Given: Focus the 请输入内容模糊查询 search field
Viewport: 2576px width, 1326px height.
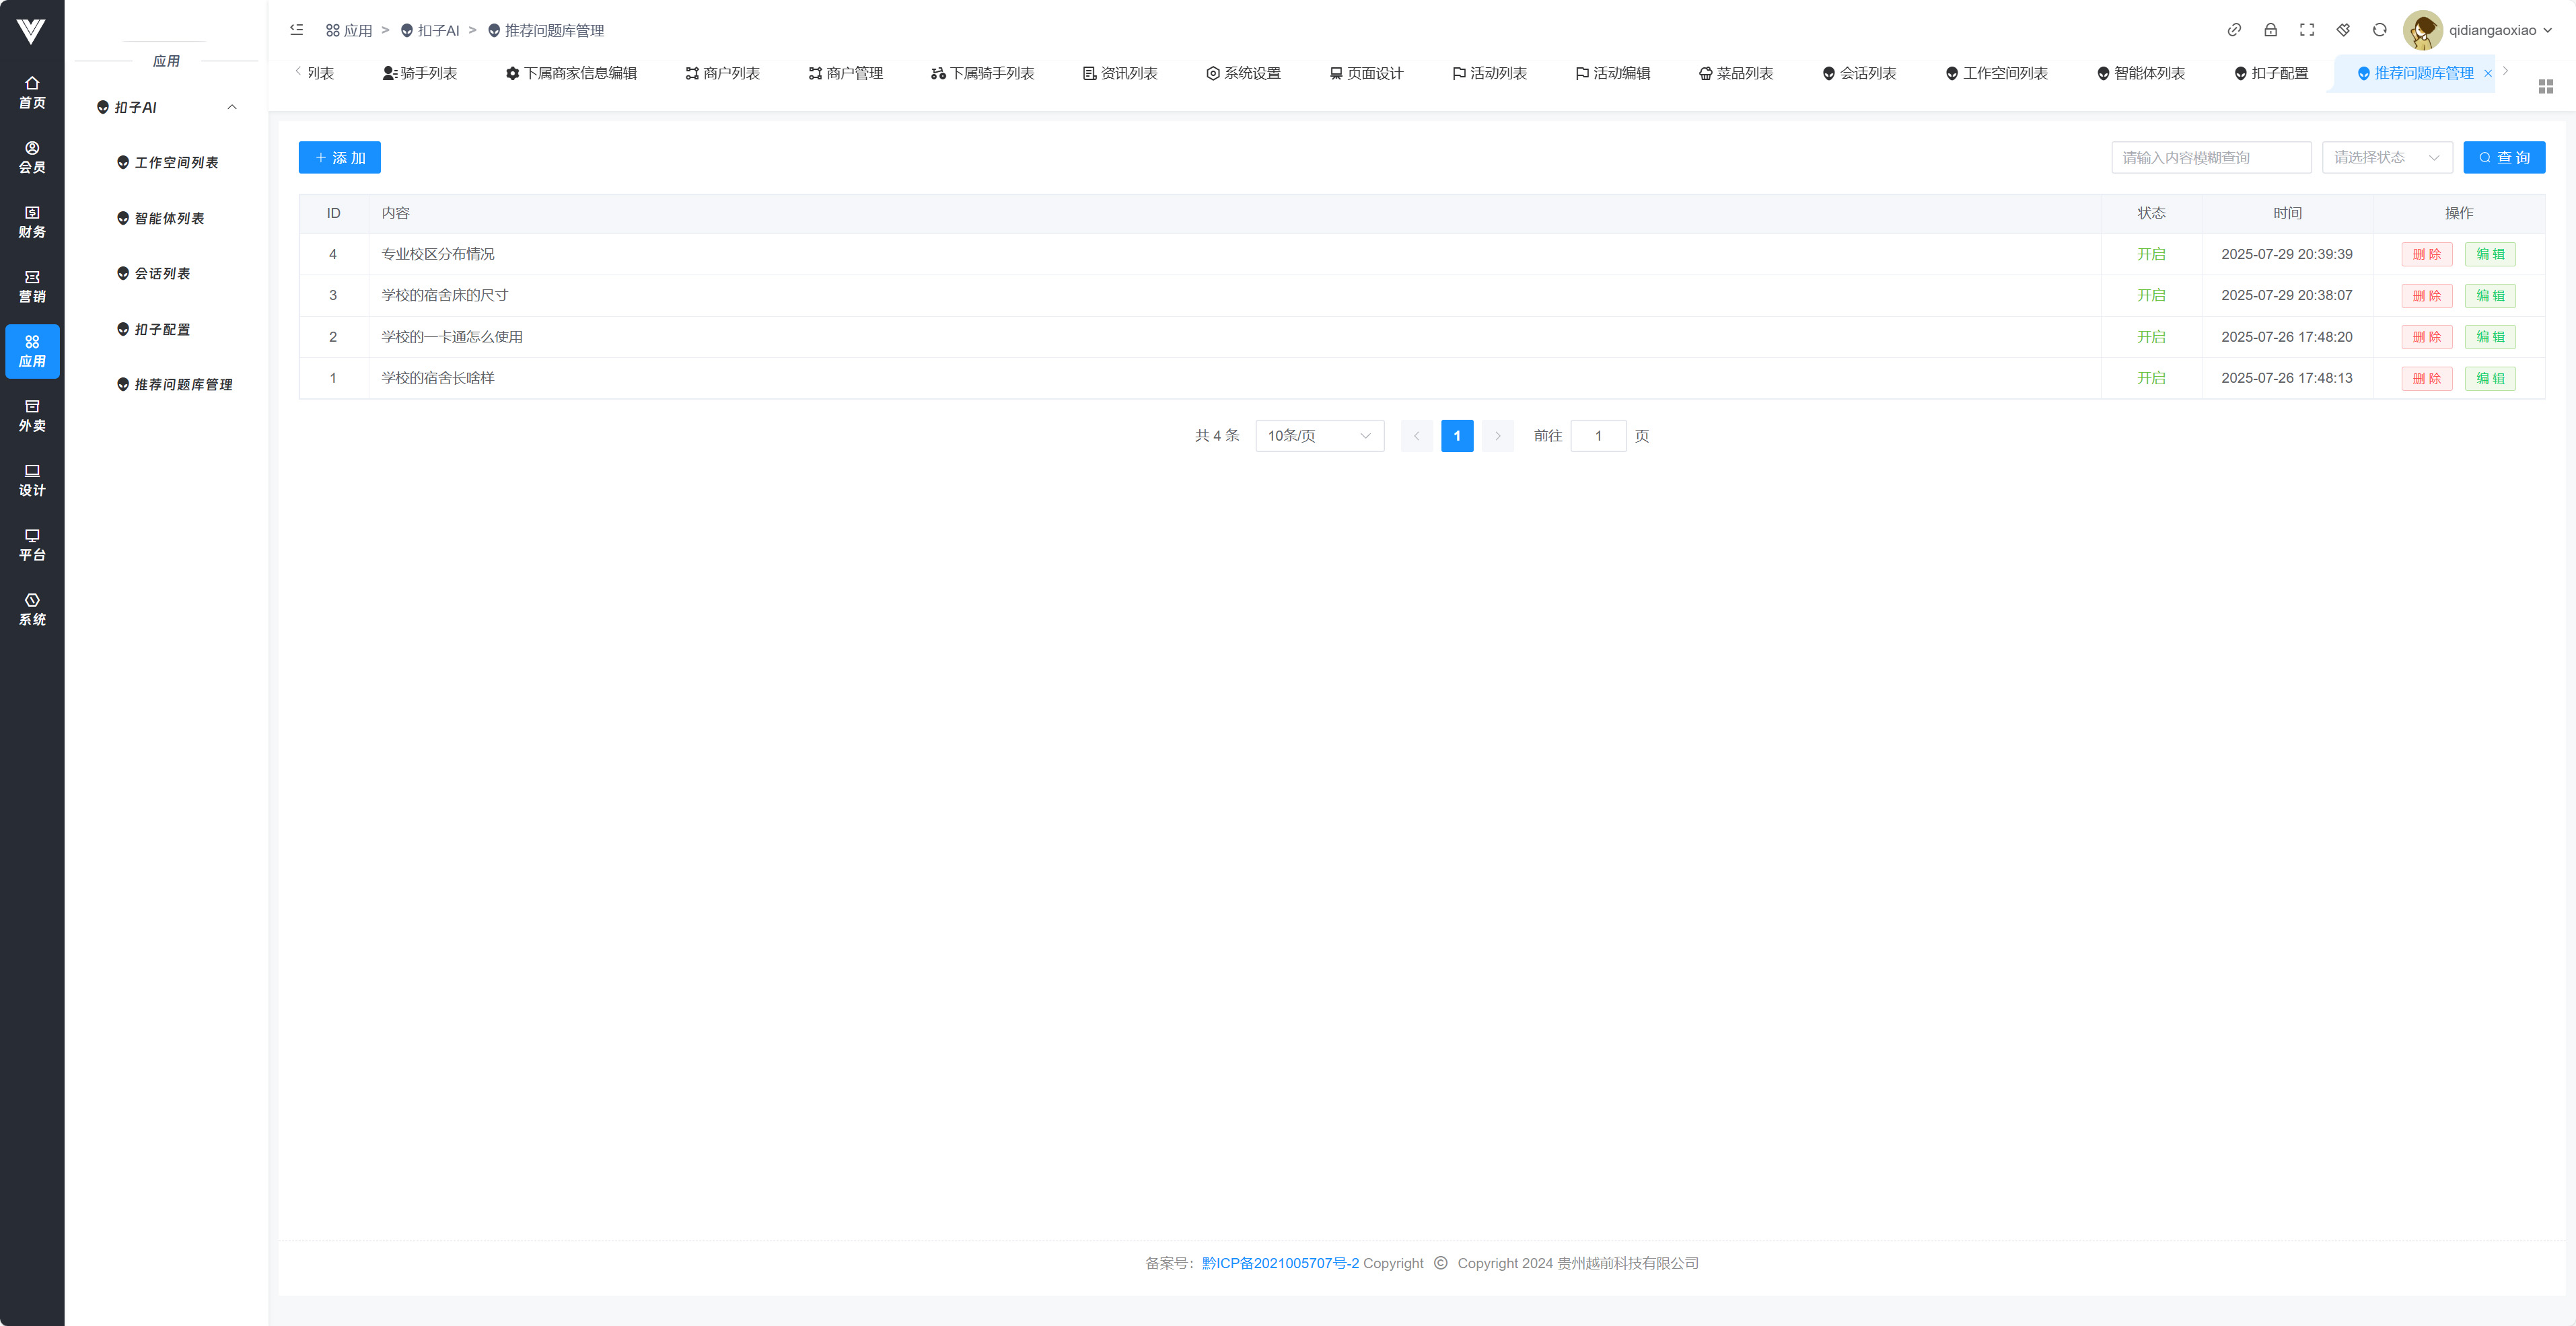Looking at the screenshot, I should point(2210,157).
